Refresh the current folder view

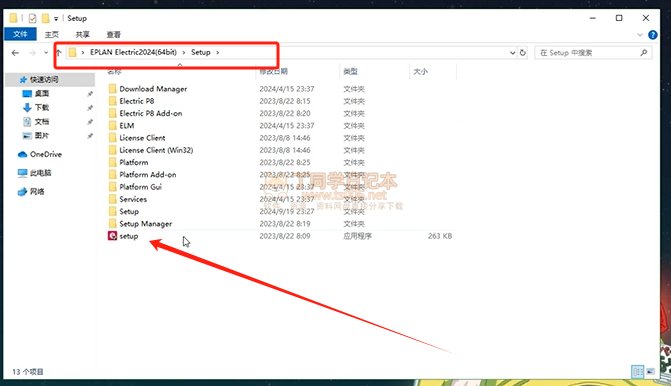point(523,53)
